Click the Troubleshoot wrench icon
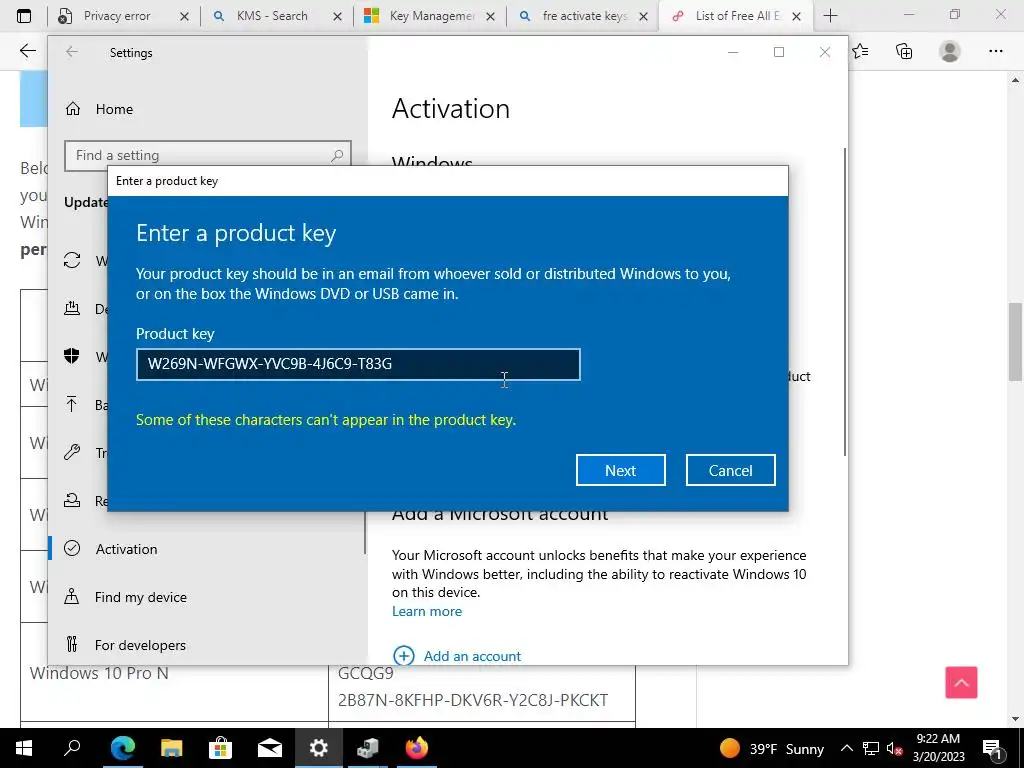1024x768 pixels. coord(72,452)
